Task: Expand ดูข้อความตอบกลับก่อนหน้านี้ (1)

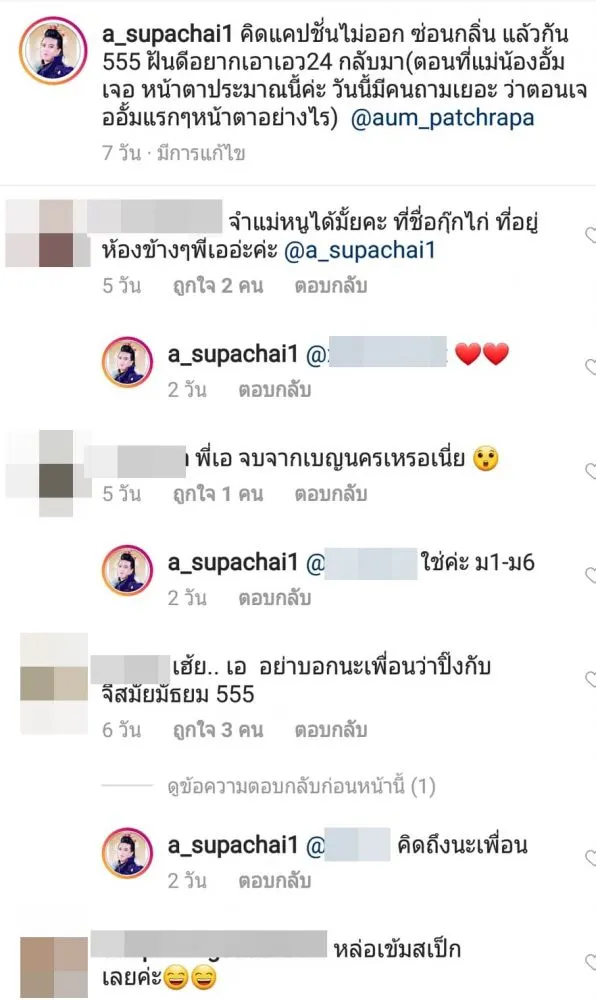Action: coord(302,787)
